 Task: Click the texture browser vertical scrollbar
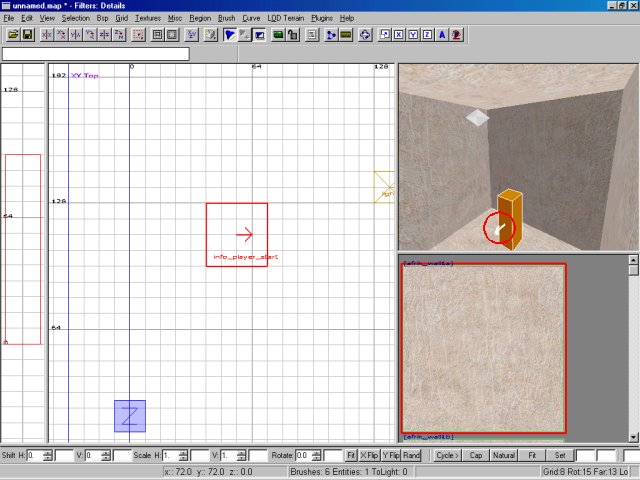[633, 350]
